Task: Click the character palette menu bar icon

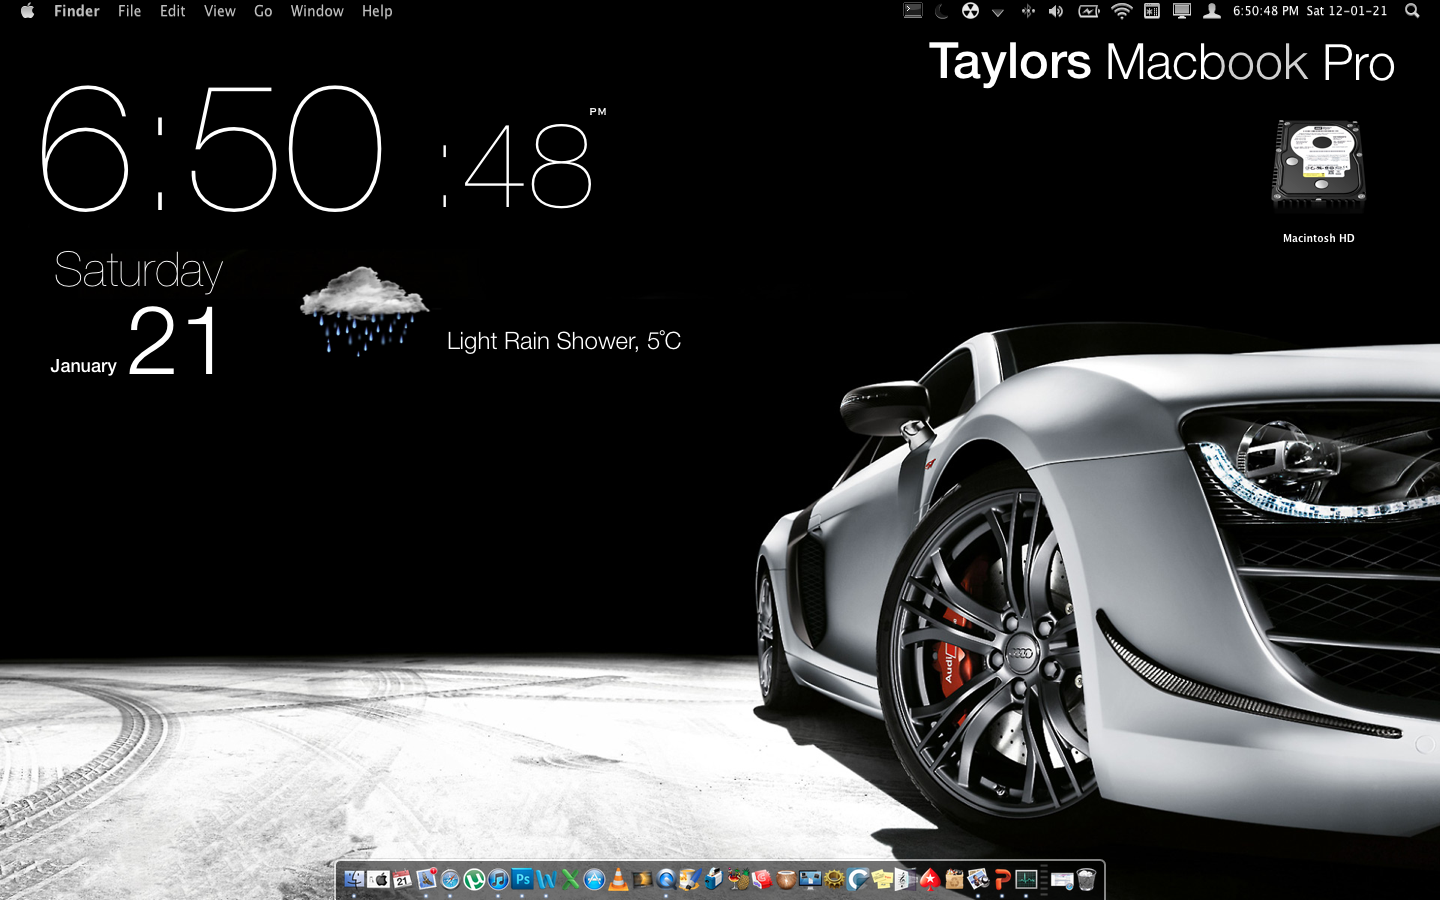Action: [x=1152, y=11]
